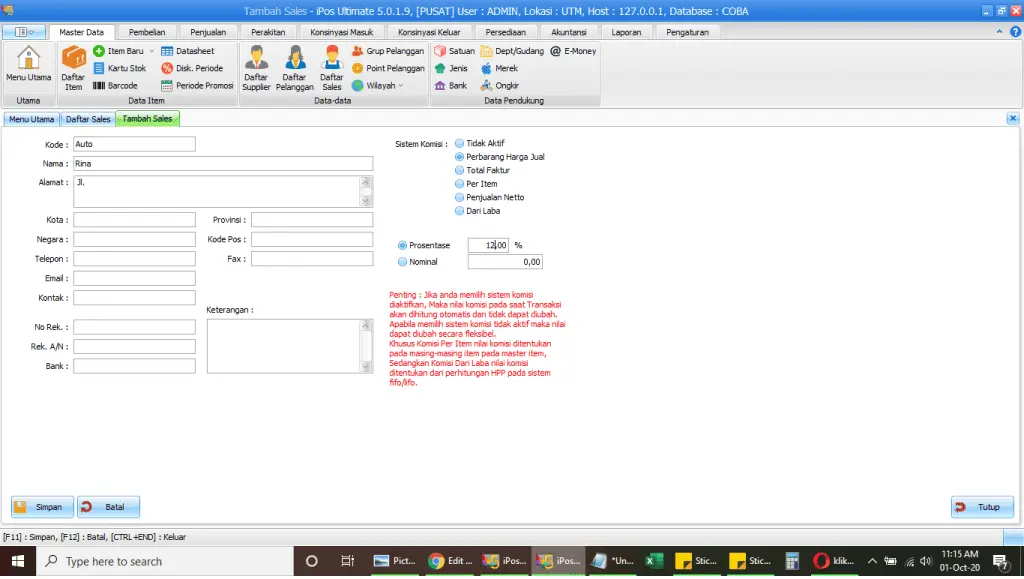
Task: Open Satuan data
Action: pos(455,51)
